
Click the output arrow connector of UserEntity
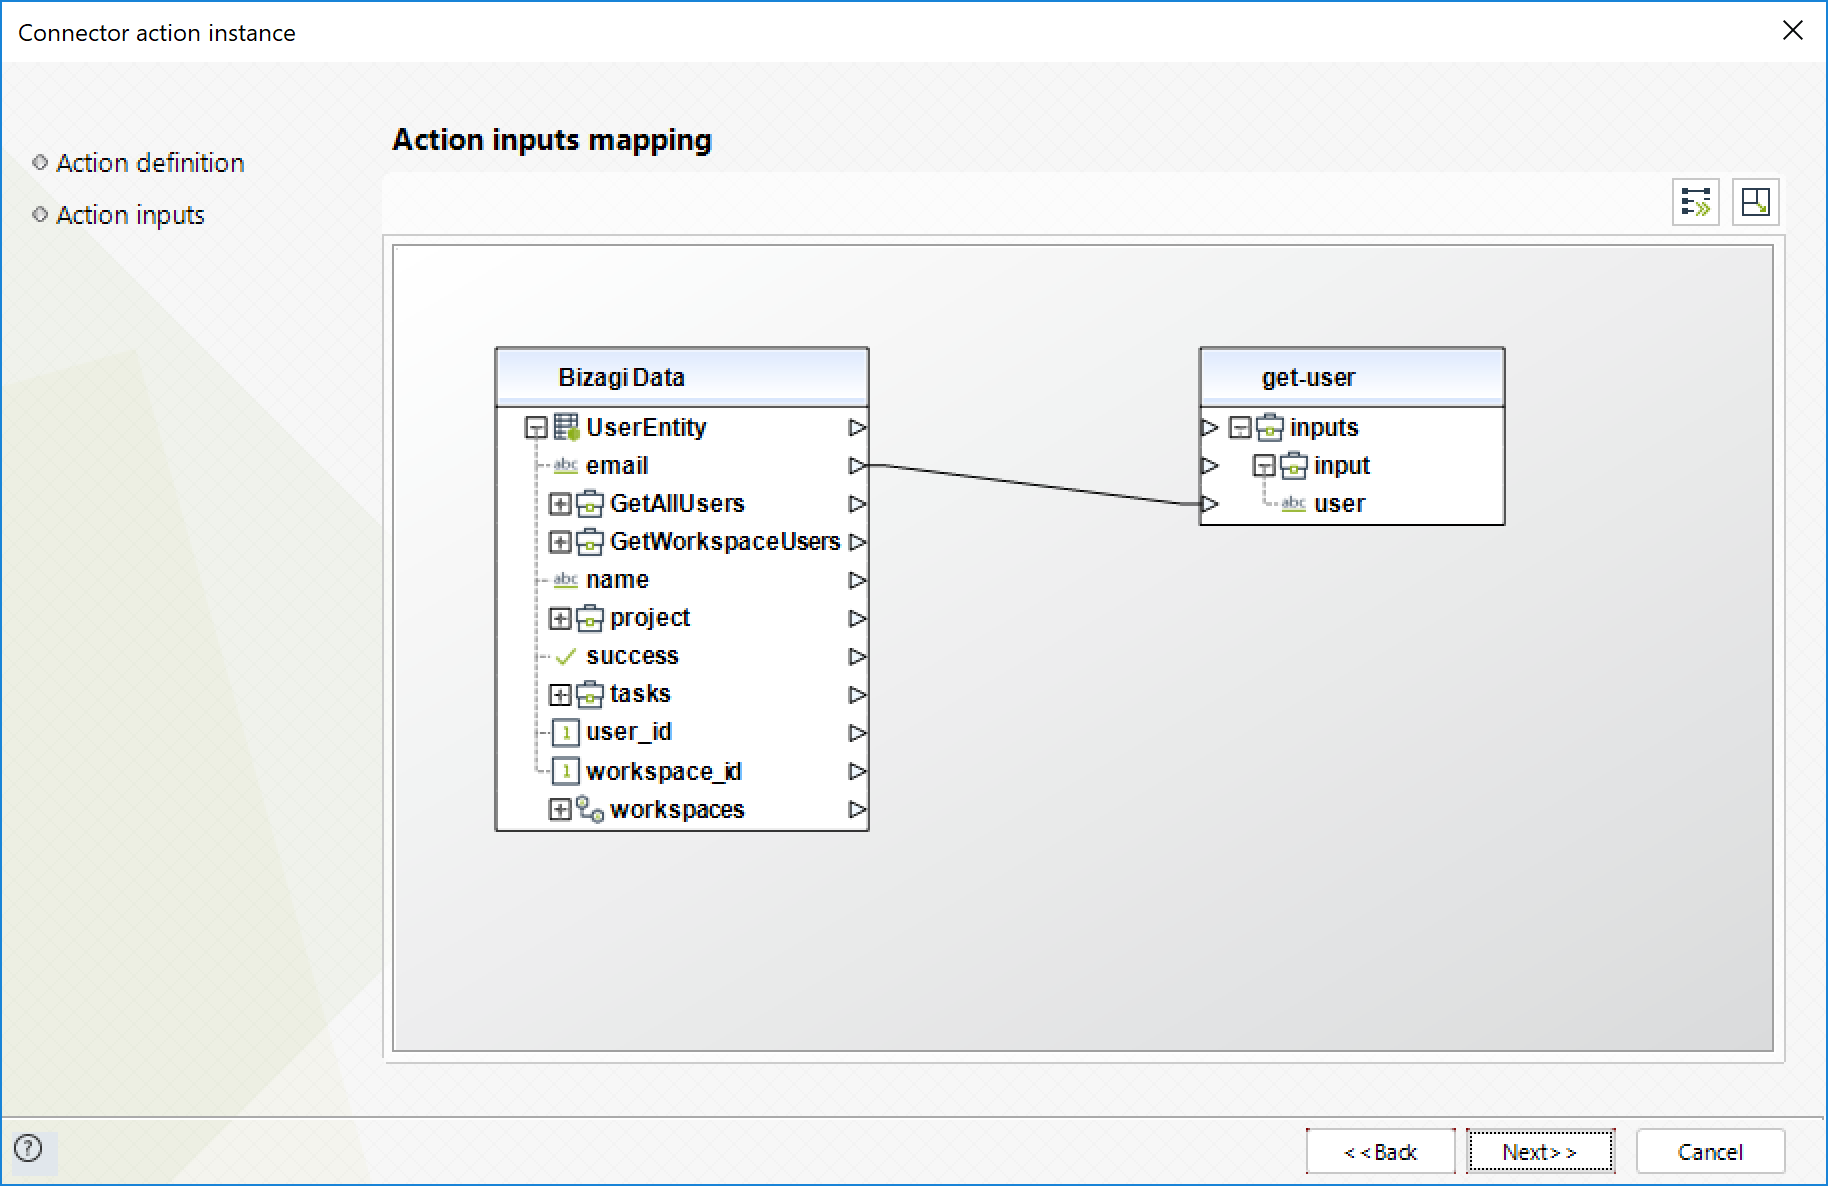coord(857,427)
